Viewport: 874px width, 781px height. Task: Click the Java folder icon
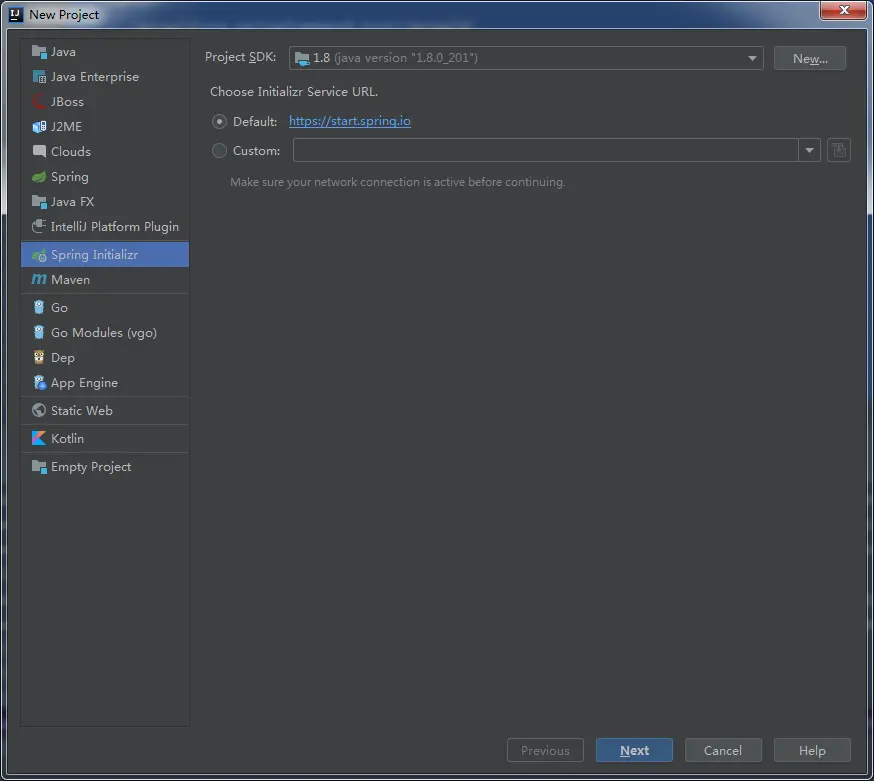point(39,52)
